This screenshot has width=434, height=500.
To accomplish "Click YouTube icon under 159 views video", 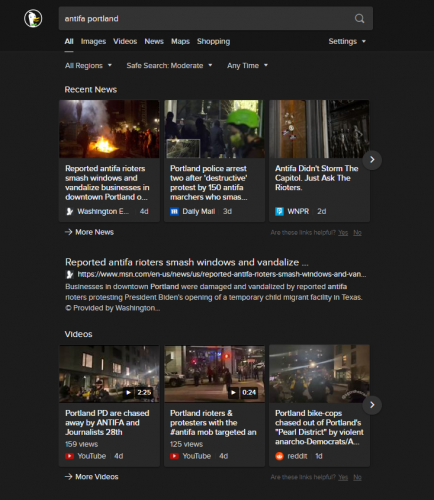I will pyautogui.click(x=69, y=456).
